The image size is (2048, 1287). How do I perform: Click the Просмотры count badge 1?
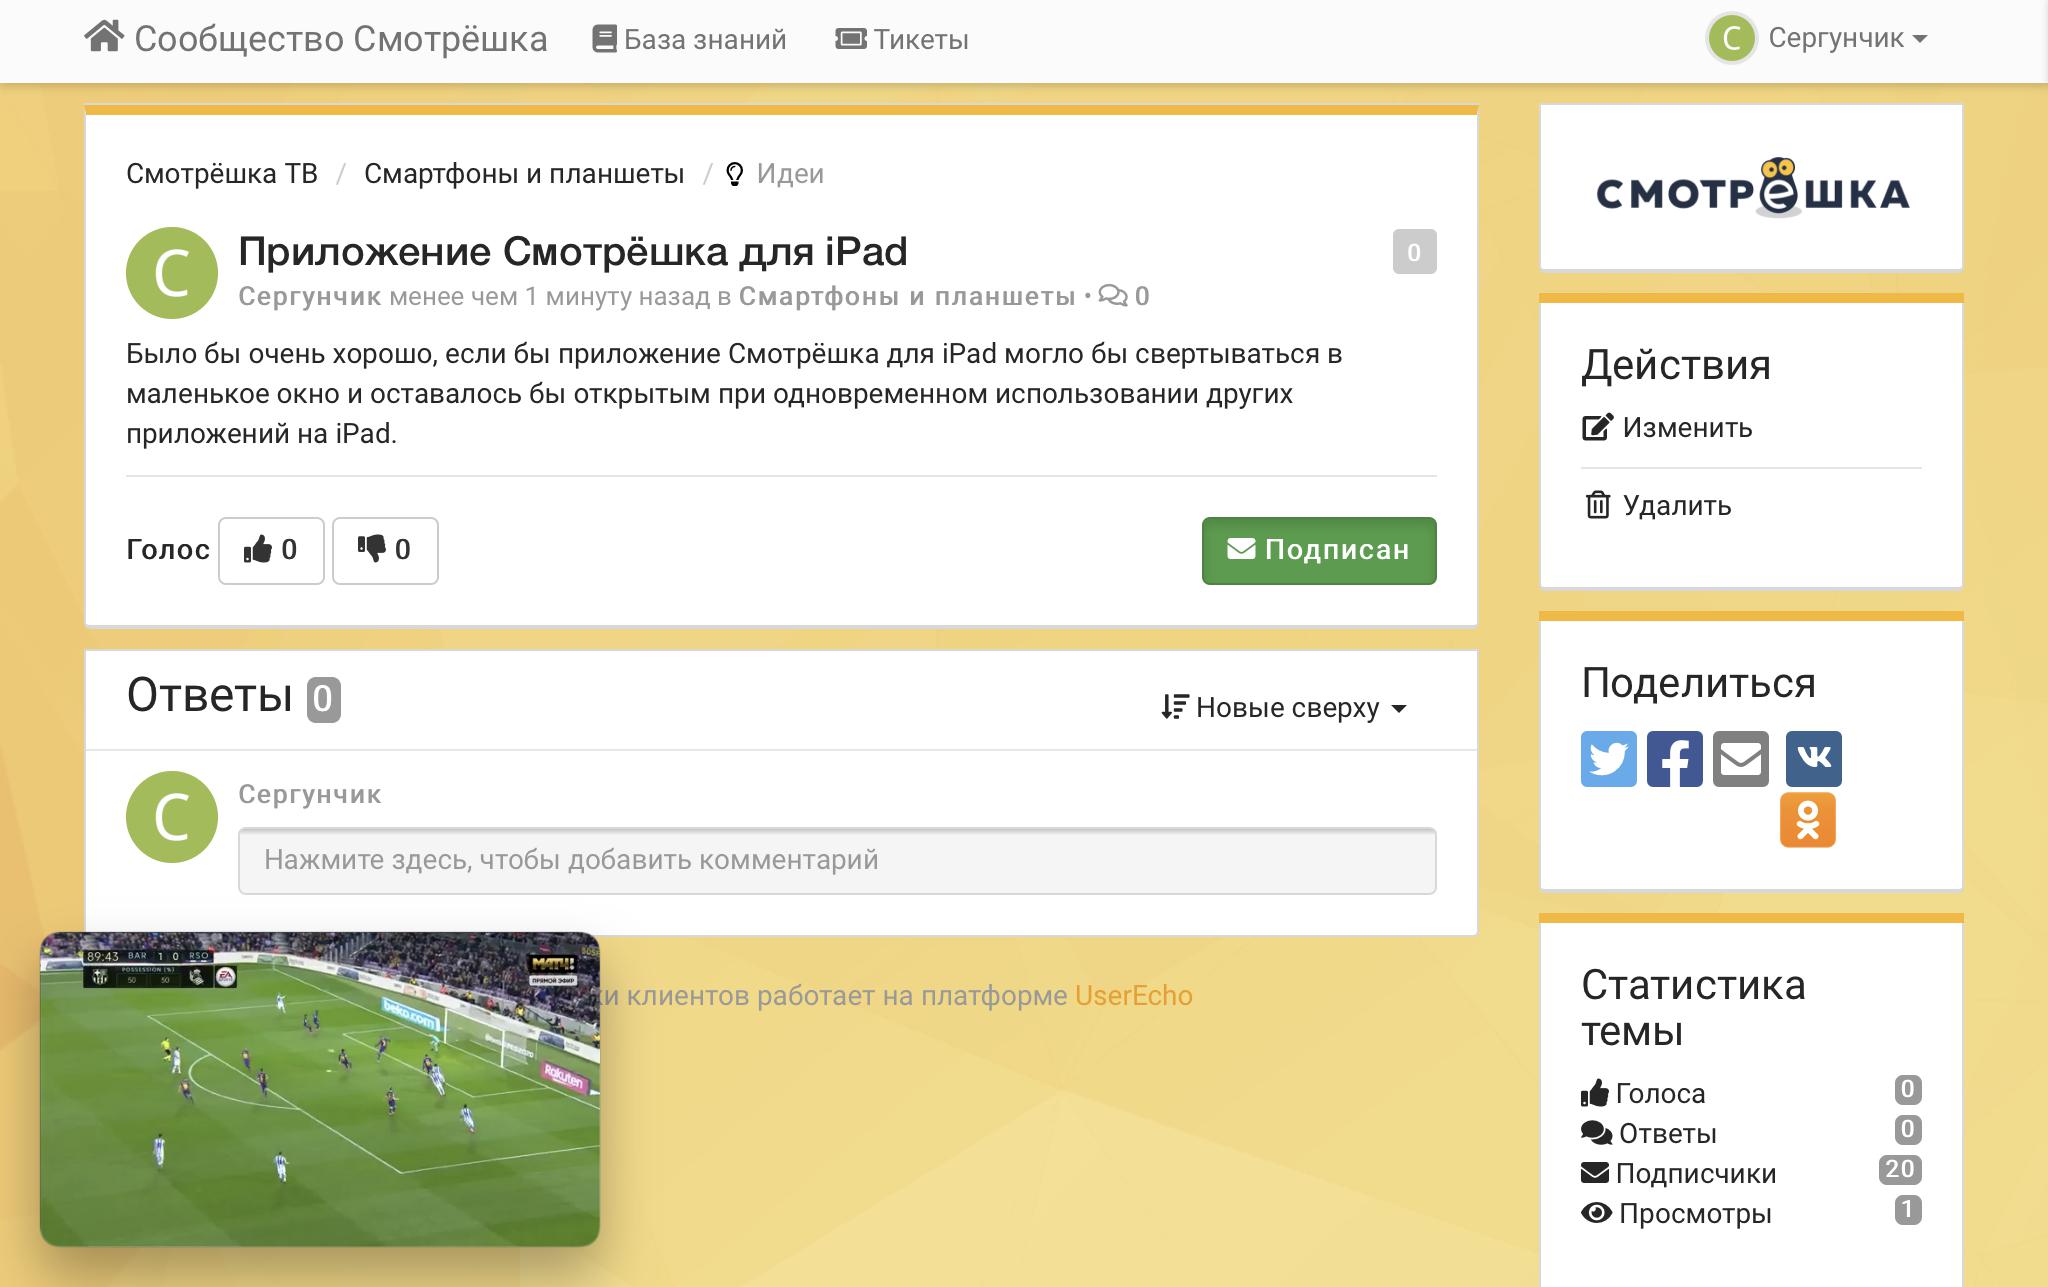click(1908, 1210)
